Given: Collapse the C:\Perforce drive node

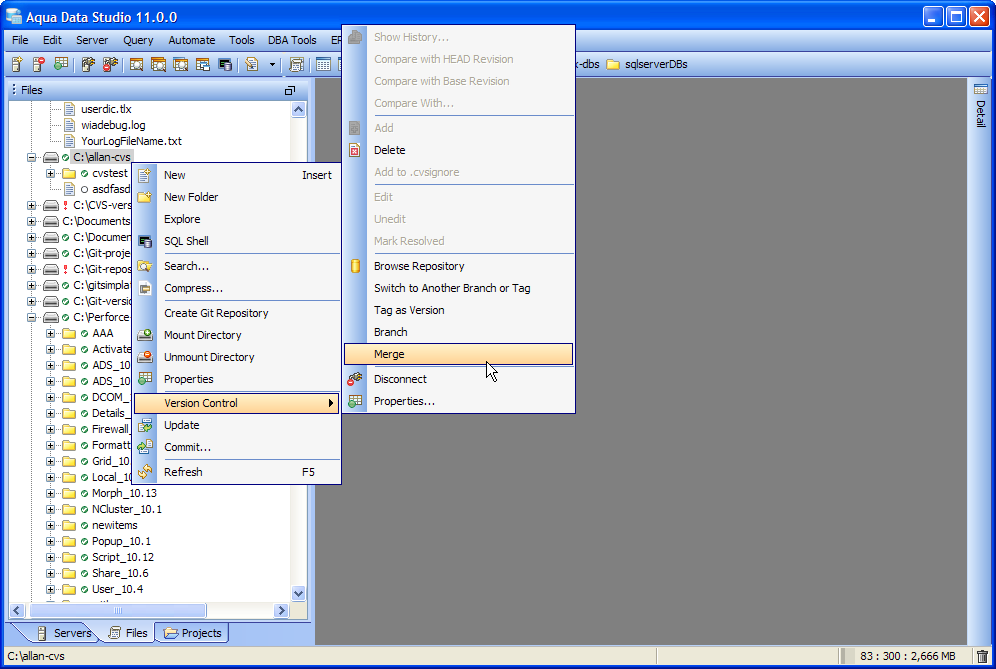Looking at the screenshot, I should 31,318.
